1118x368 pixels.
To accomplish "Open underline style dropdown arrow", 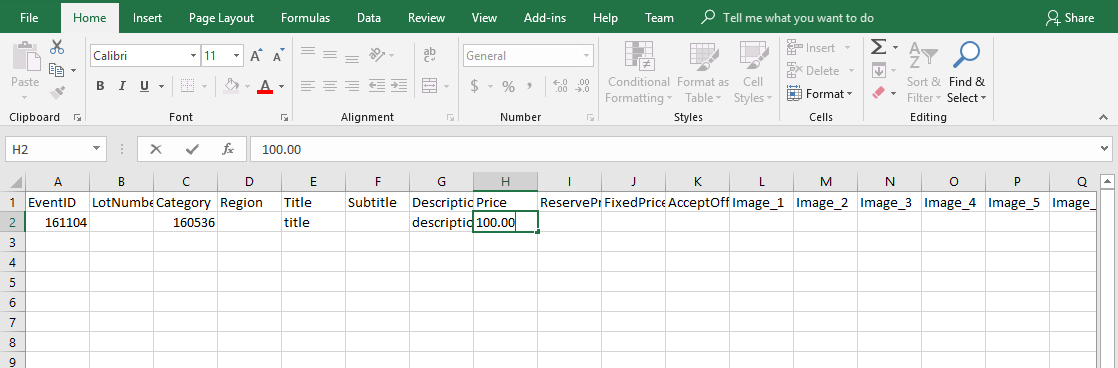I will pos(161,86).
